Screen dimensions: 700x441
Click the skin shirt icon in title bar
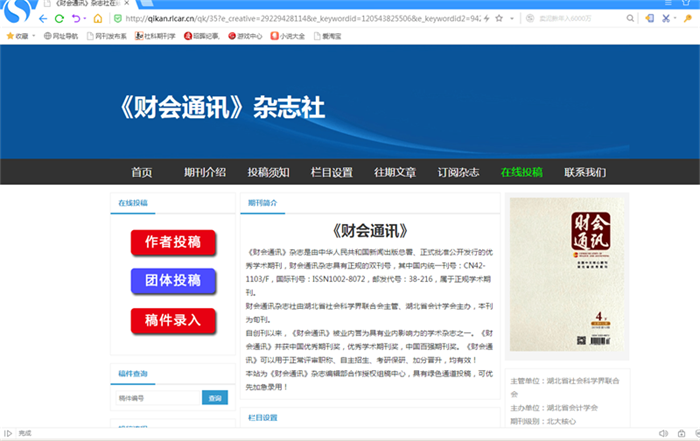[686, 3]
